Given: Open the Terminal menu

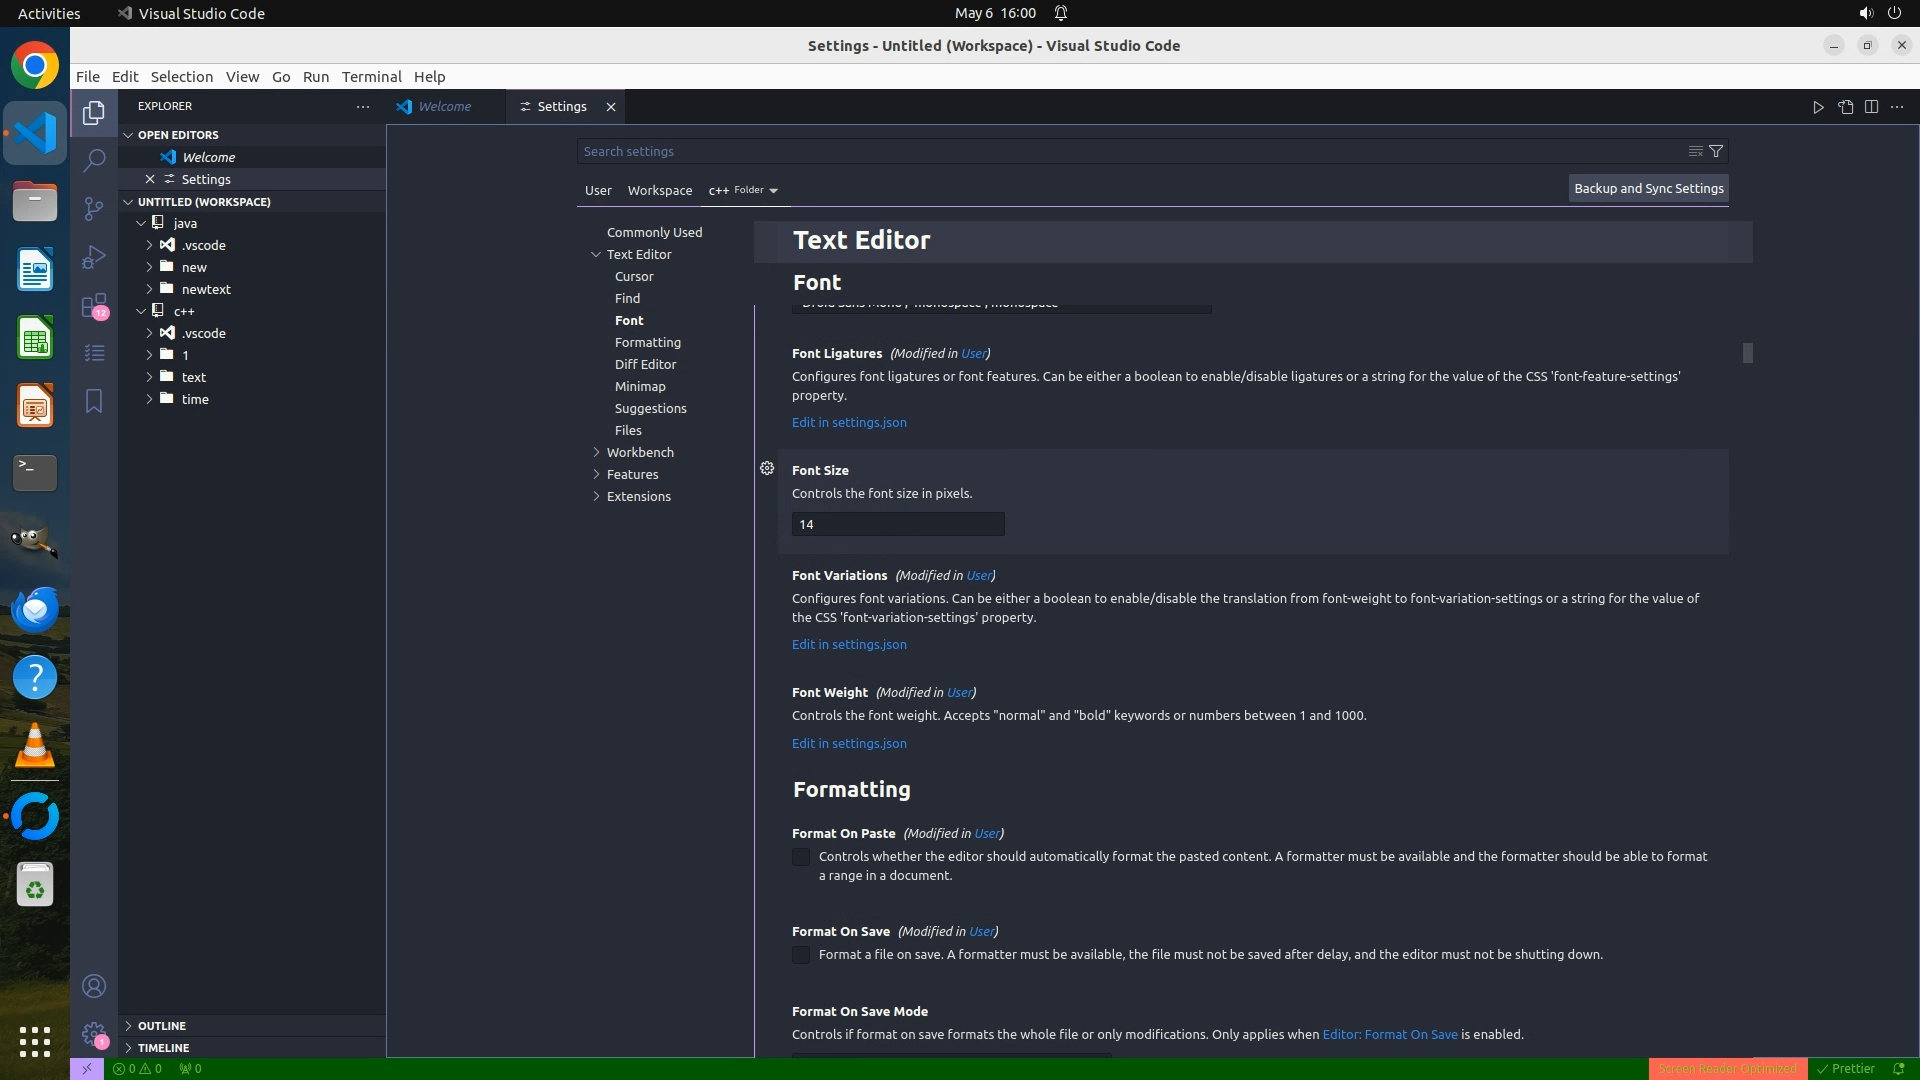Looking at the screenshot, I should coord(371,77).
